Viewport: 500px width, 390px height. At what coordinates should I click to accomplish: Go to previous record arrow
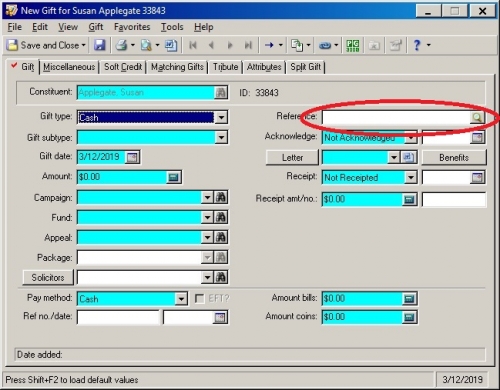pyautogui.click(x=211, y=45)
